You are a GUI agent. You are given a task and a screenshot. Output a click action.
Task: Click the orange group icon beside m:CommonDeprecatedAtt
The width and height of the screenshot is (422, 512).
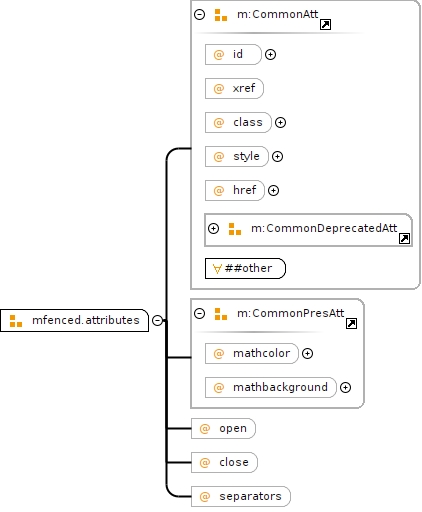tap(235, 229)
